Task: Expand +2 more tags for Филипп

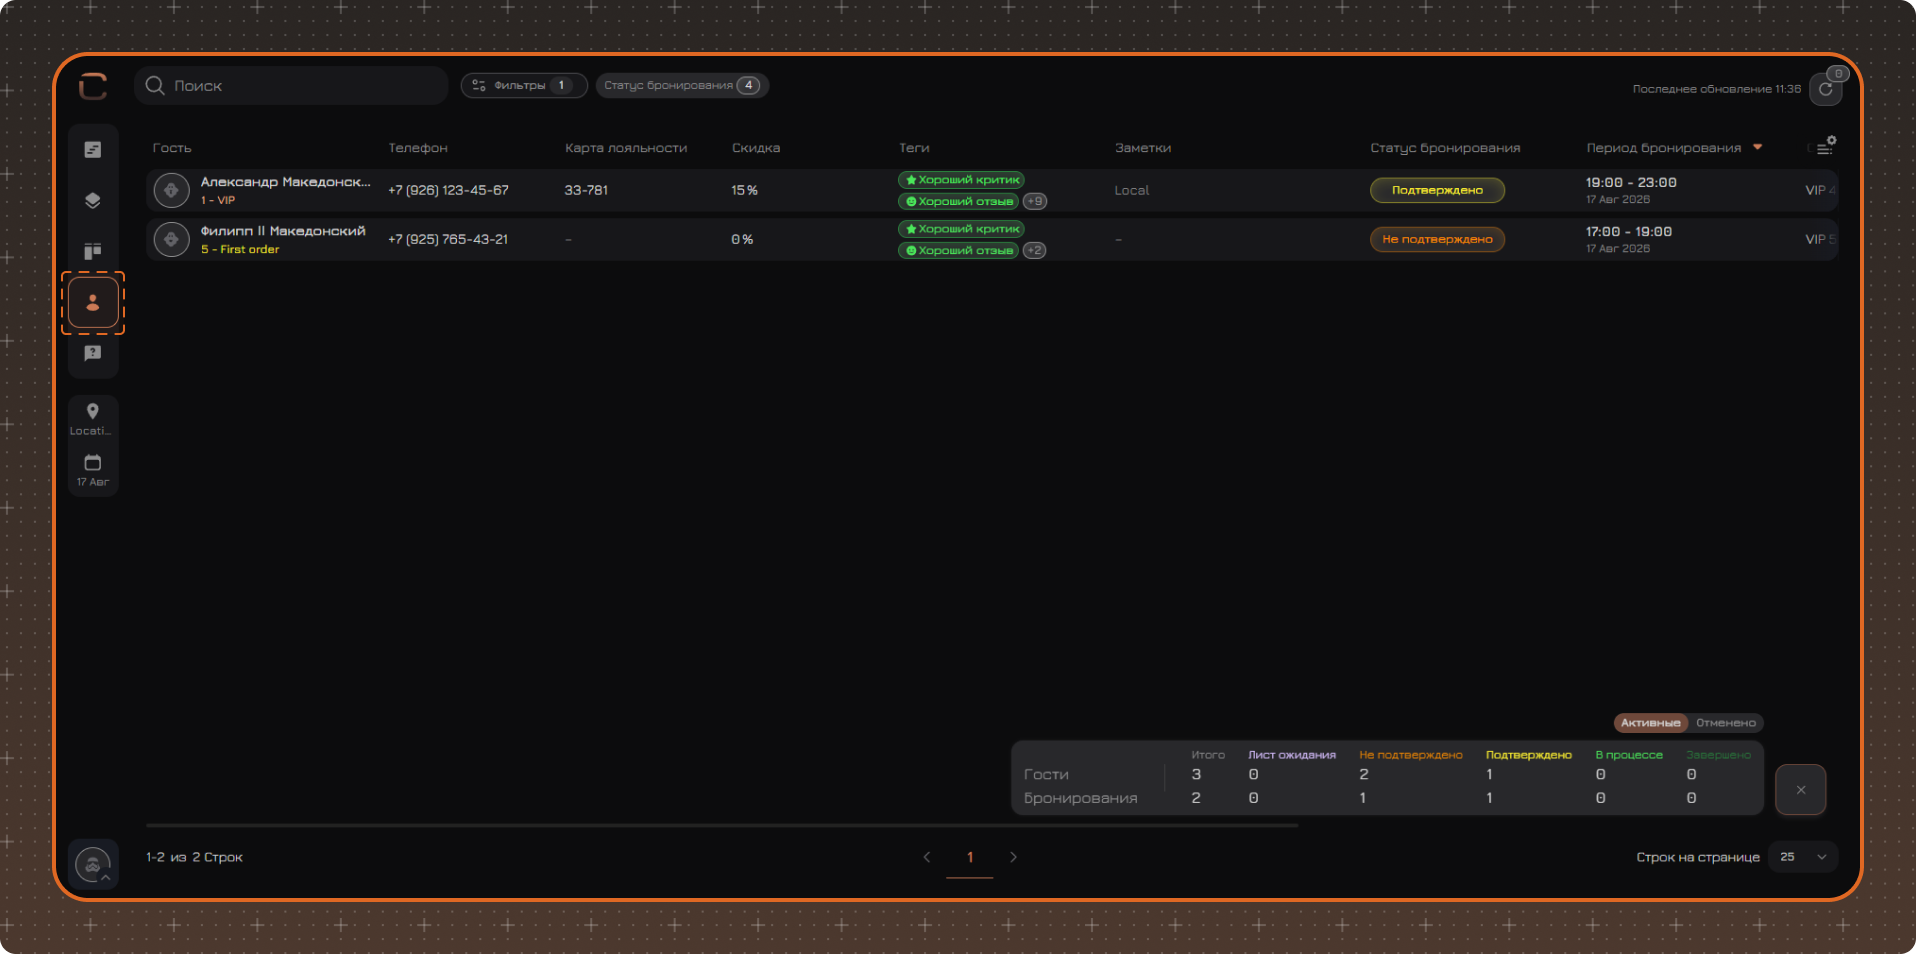Action: [x=1035, y=250]
